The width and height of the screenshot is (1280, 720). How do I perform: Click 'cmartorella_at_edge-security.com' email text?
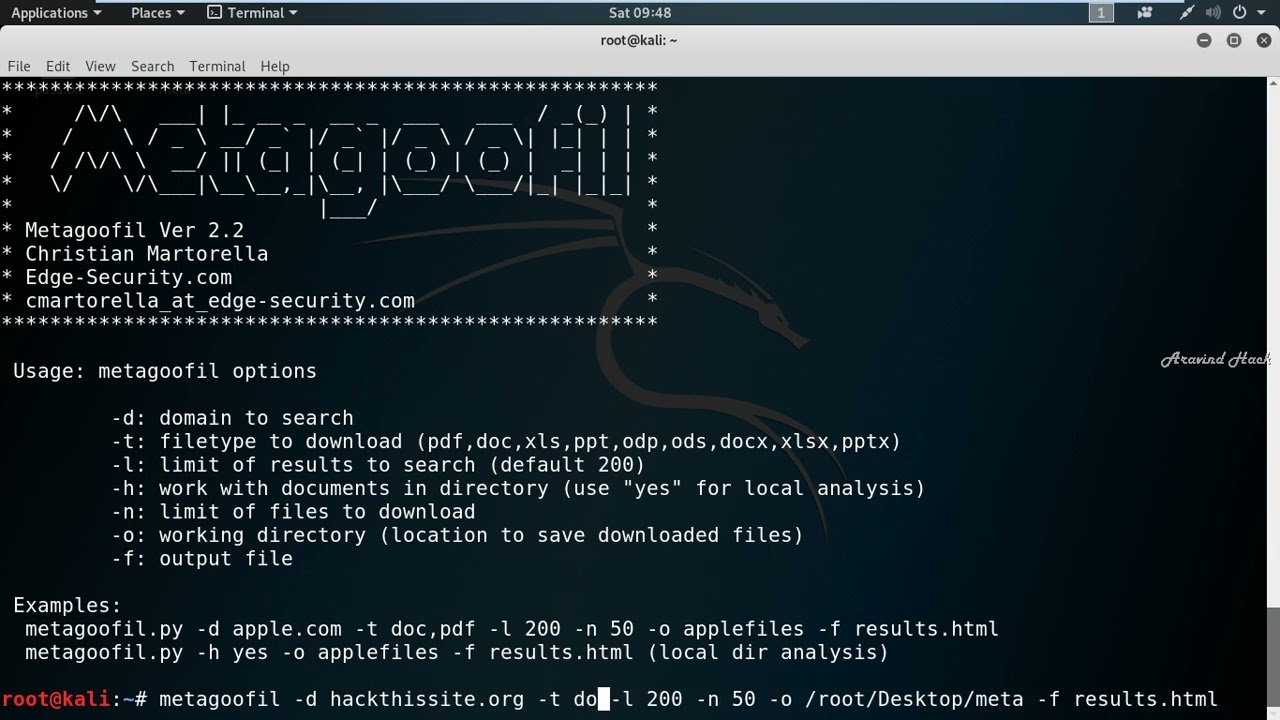220,301
